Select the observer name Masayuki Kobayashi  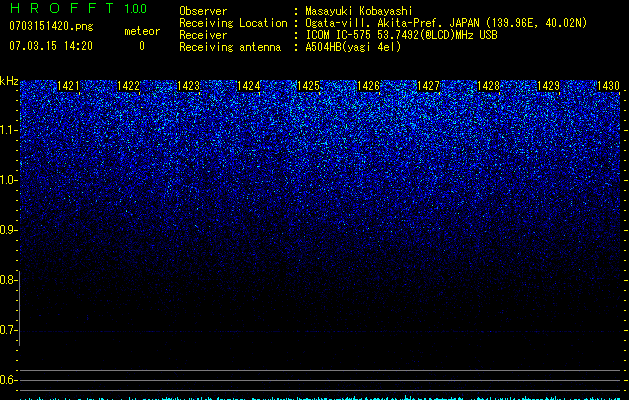[359, 11]
